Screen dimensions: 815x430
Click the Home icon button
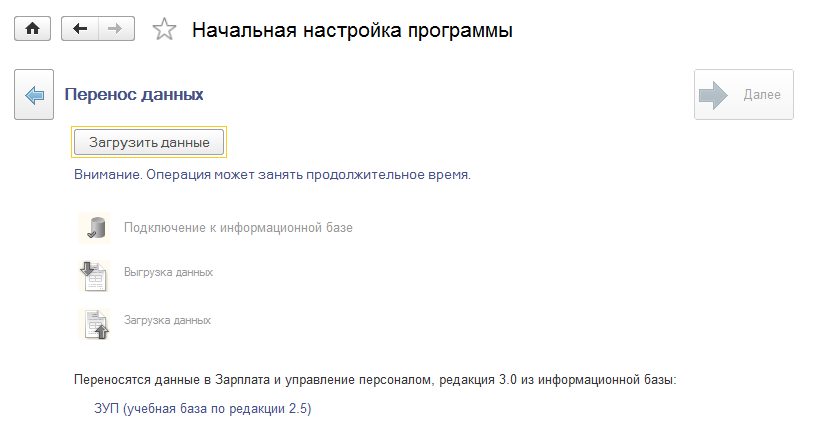[31, 29]
